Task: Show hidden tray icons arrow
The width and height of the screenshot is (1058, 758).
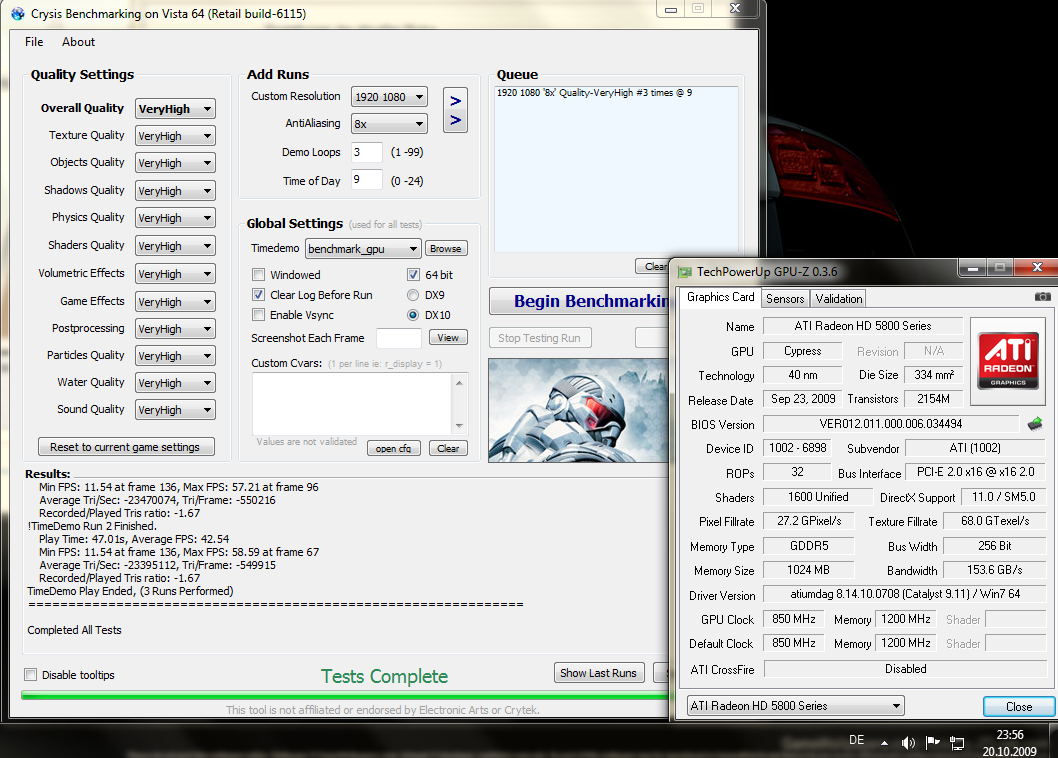Action: tap(884, 743)
